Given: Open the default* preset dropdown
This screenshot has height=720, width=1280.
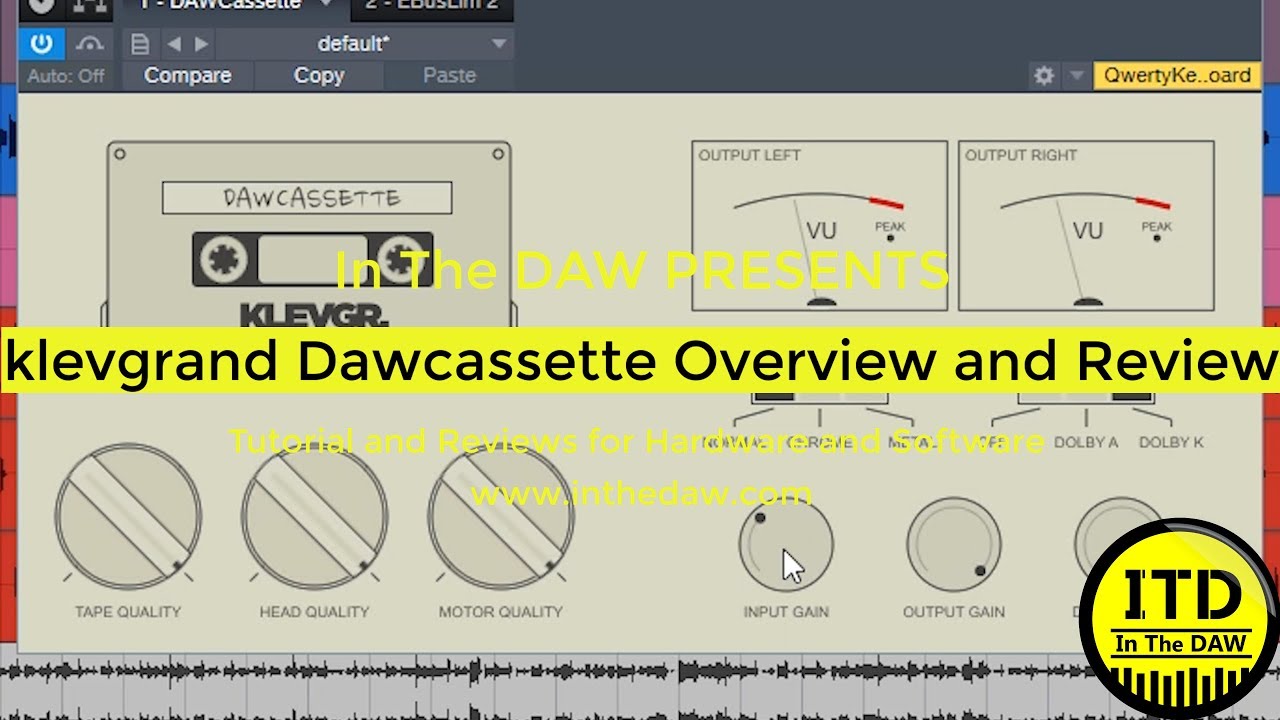Looking at the screenshot, I should [x=365, y=44].
